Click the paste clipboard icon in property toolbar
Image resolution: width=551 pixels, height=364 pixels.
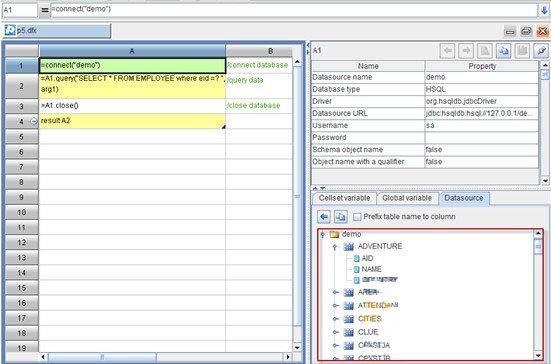tap(522, 51)
